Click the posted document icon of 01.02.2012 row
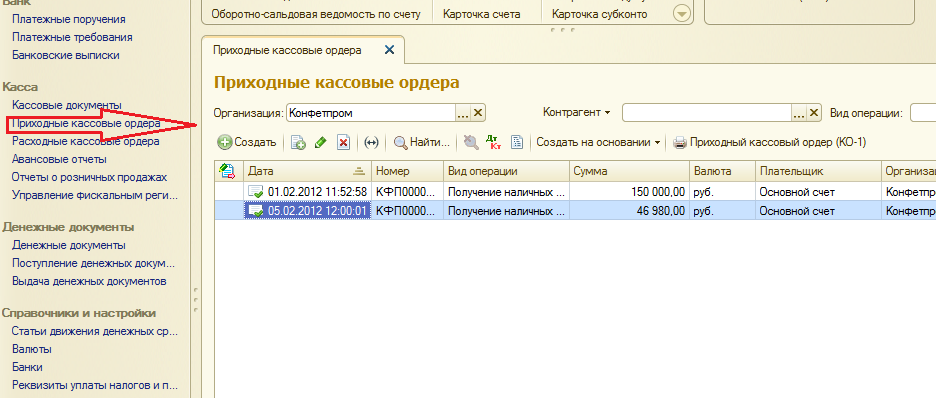The height and width of the screenshot is (398, 936). click(255, 192)
